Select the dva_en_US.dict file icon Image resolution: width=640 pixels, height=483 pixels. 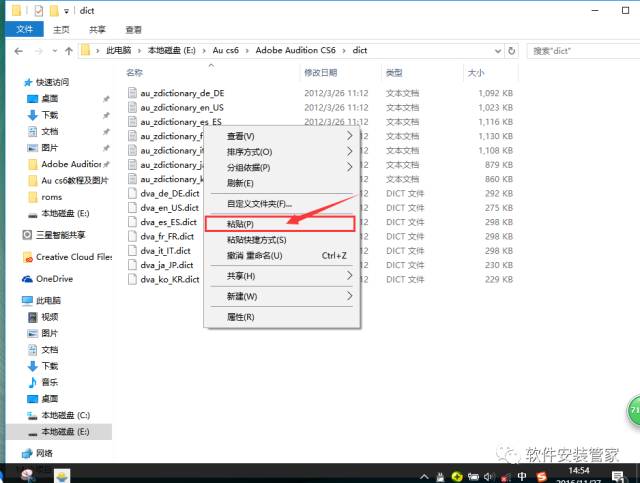[x=133, y=207]
